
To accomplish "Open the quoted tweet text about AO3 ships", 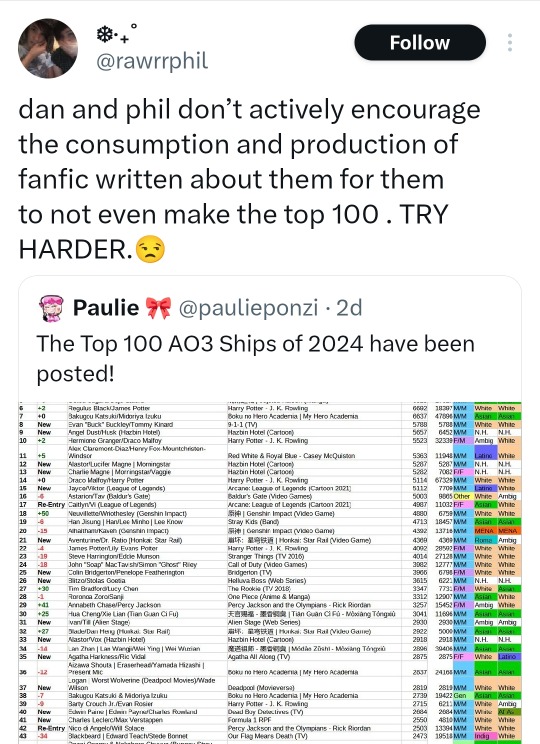I will pos(255,358).
